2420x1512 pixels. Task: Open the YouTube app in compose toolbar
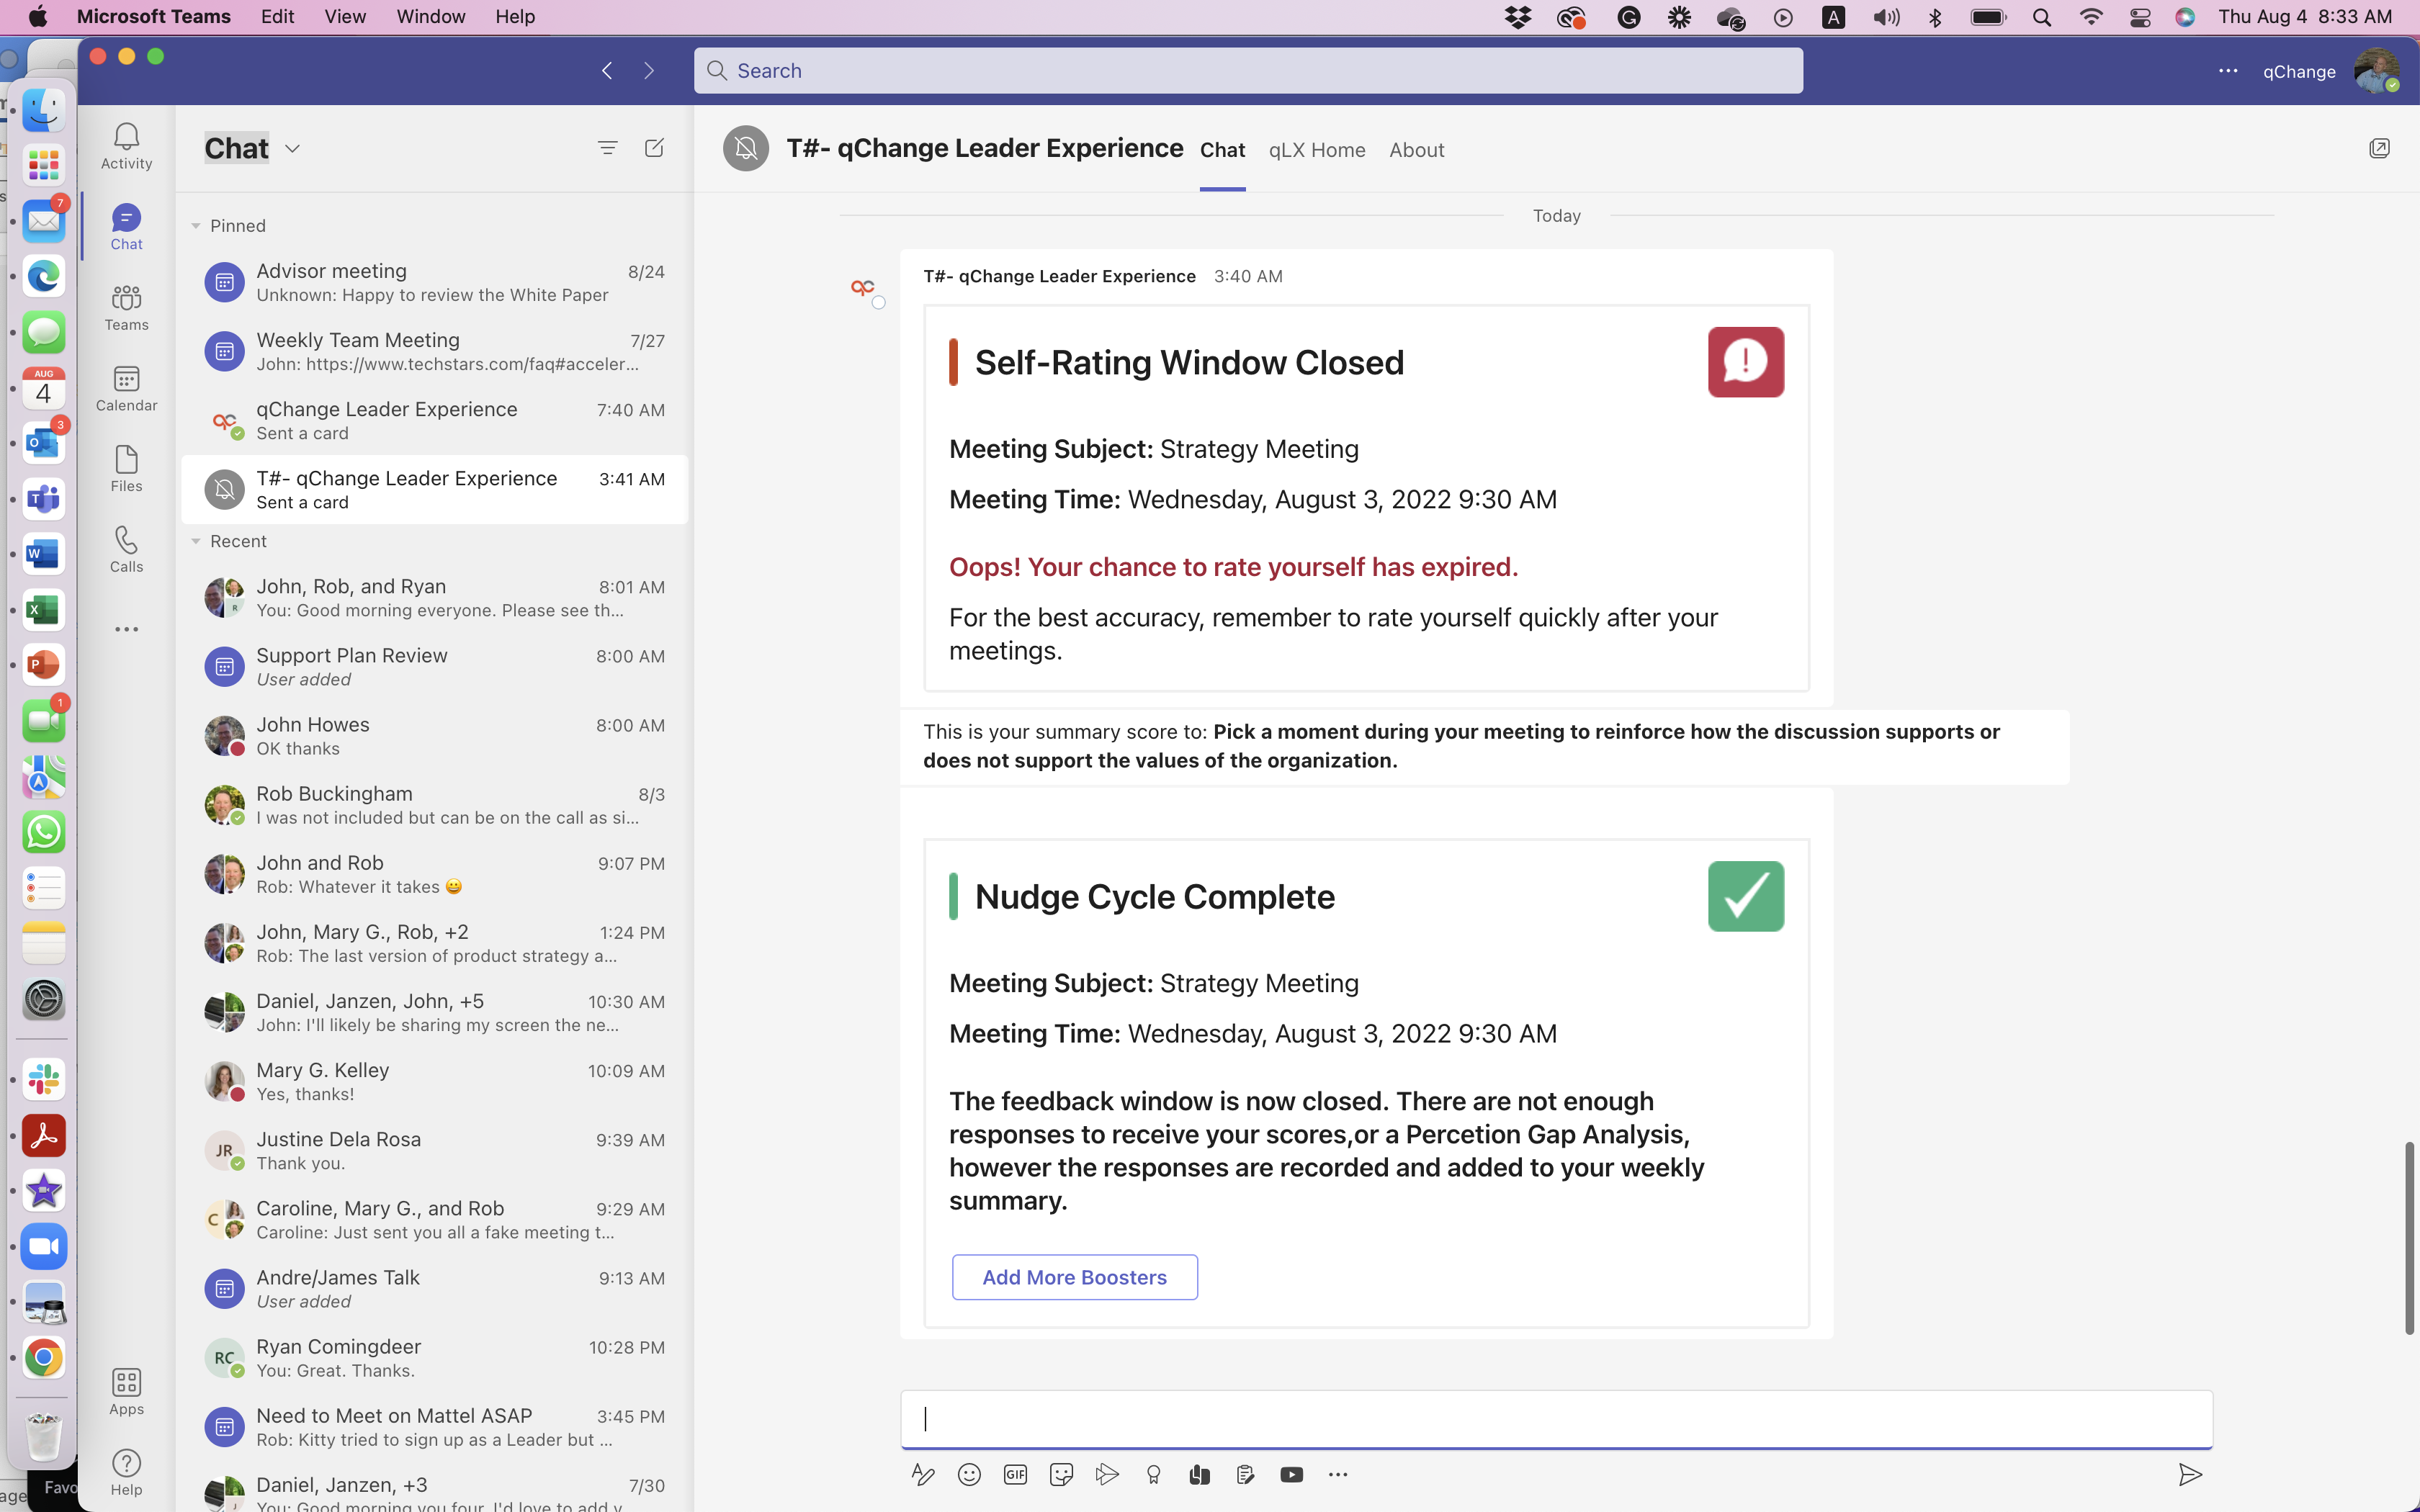point(1291,1474)
